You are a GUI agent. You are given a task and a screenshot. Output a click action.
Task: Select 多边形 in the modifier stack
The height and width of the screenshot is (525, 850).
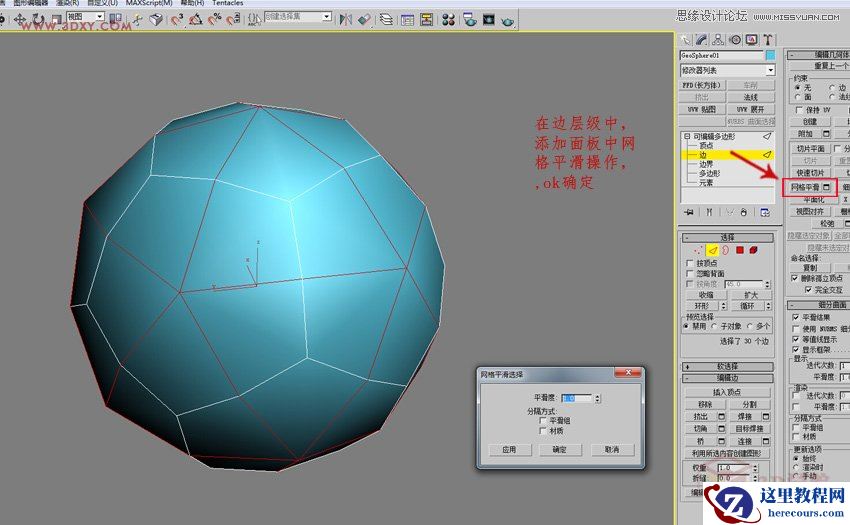pyautogui.click(x=709, y=174)
